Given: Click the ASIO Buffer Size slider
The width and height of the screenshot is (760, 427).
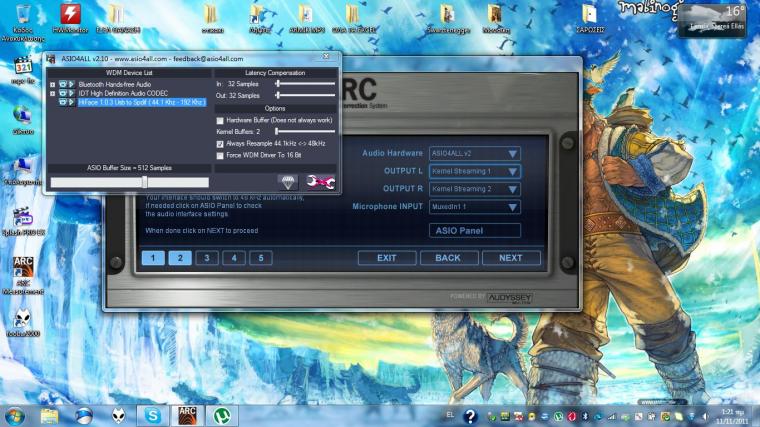Looking at the screenshot, I should (x=145, y=182).
